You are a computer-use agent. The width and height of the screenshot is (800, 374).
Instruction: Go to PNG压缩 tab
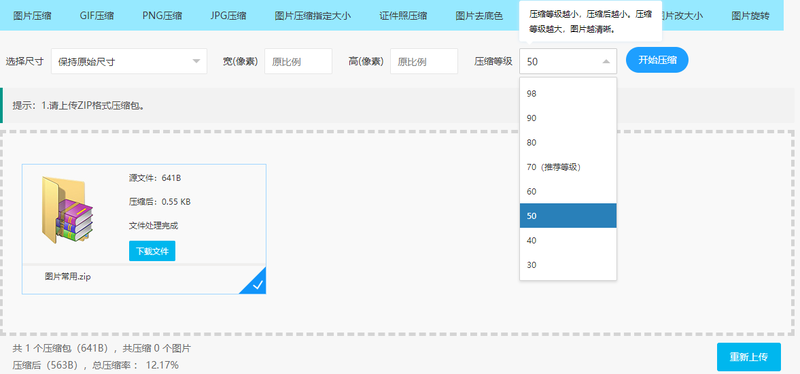(x=162, y=16)
